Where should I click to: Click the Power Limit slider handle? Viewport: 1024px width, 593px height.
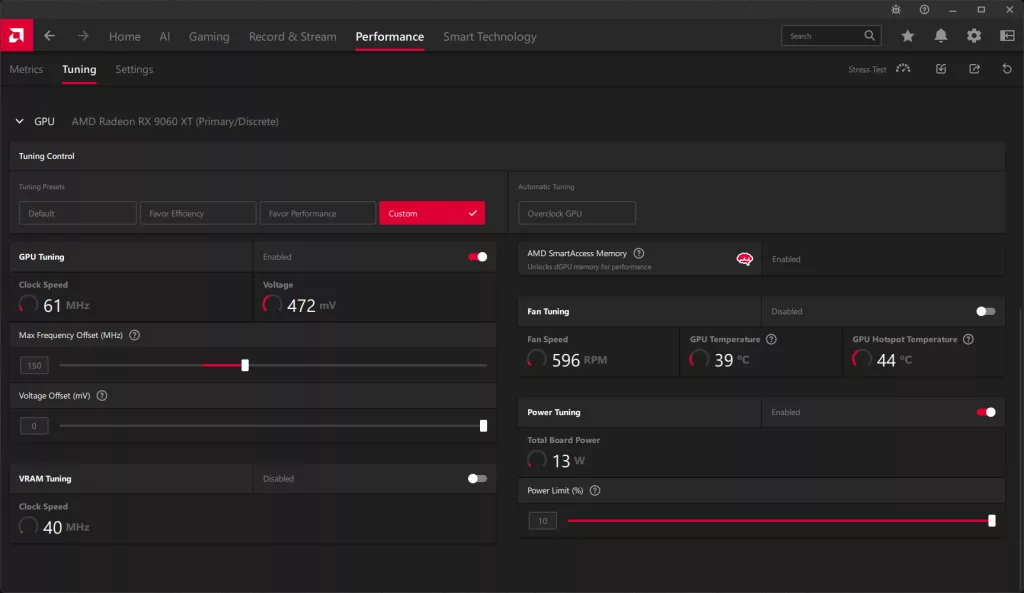click(x=992, y=521)
